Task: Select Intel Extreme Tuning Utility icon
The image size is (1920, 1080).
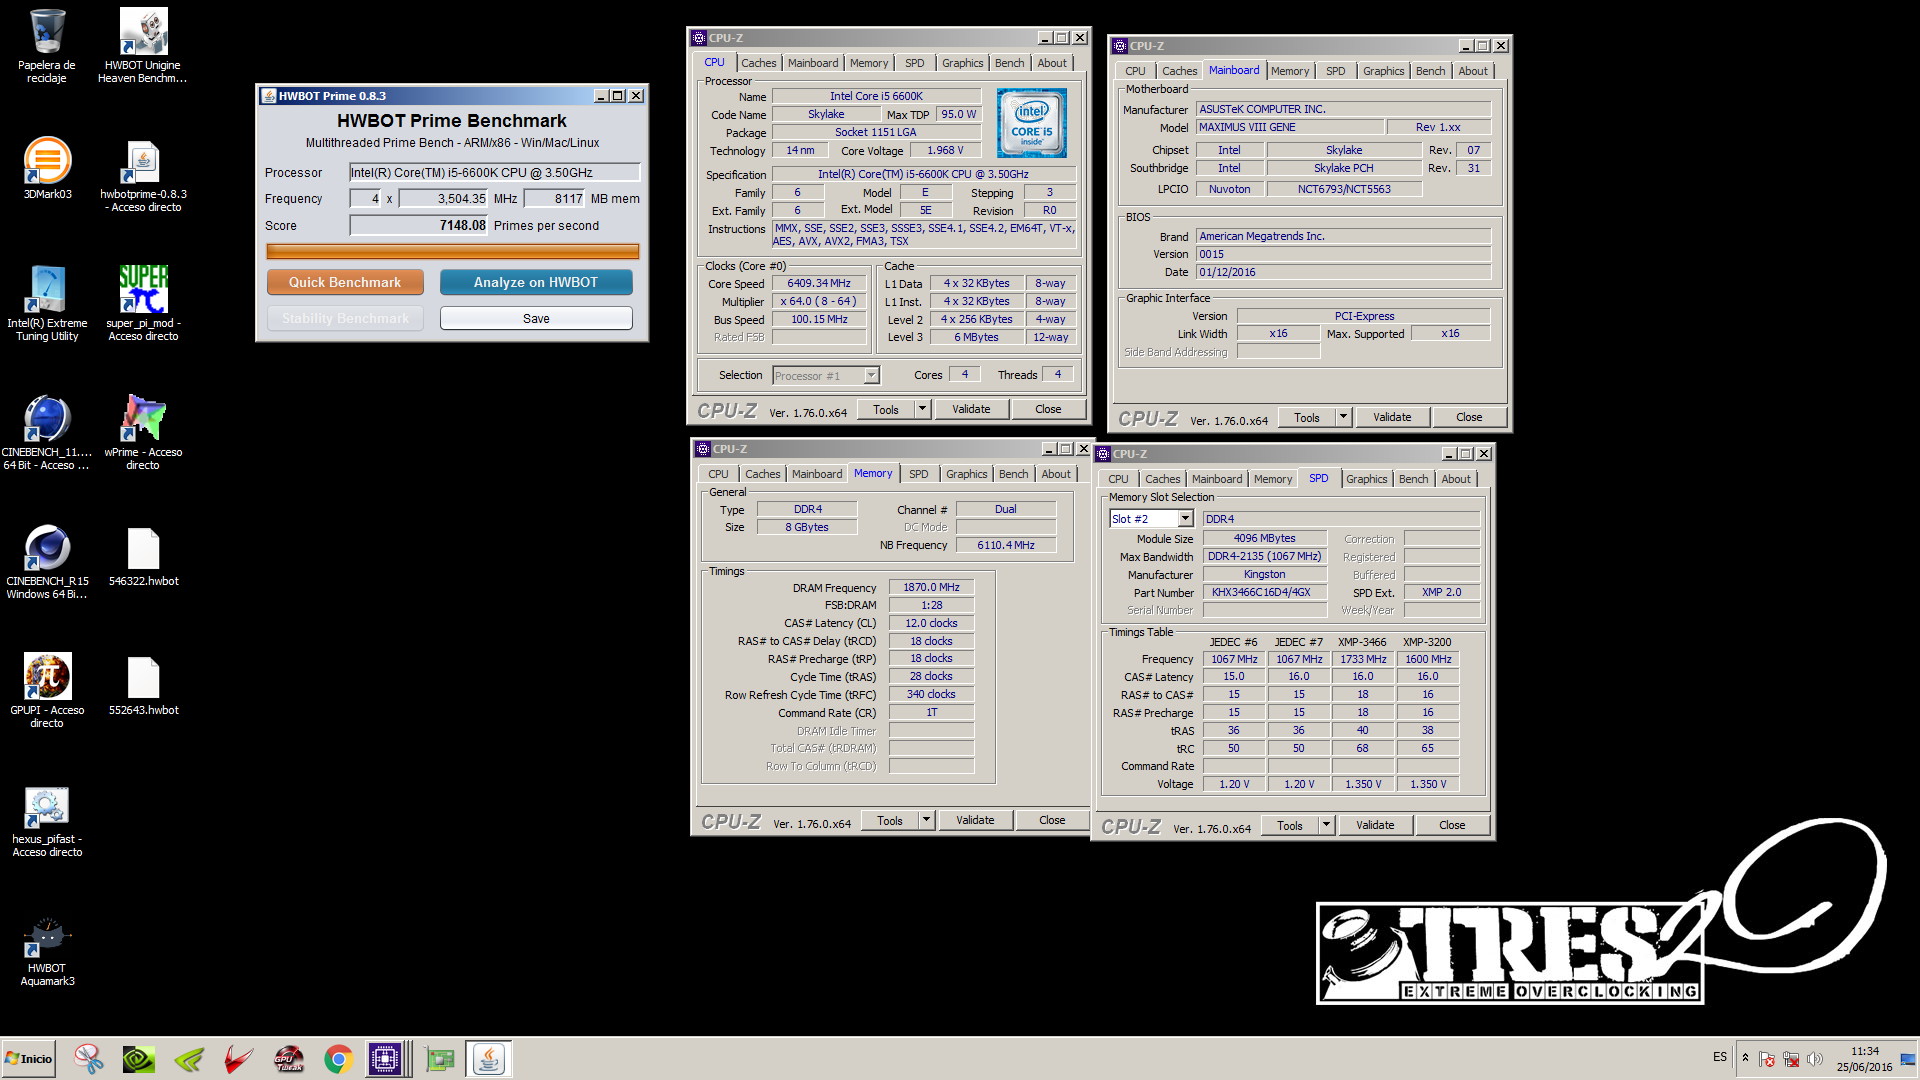Action: click(47, 303)
